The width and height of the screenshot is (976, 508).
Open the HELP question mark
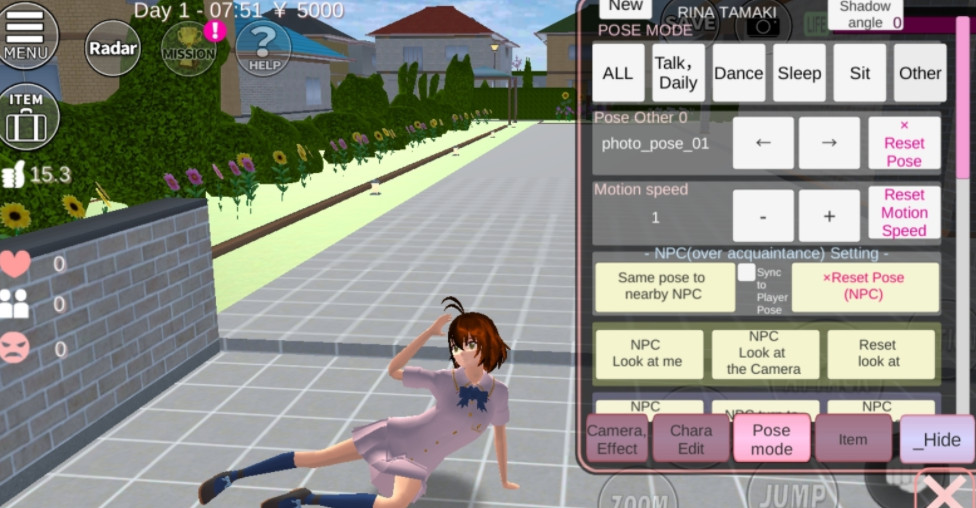coord(263,49)
